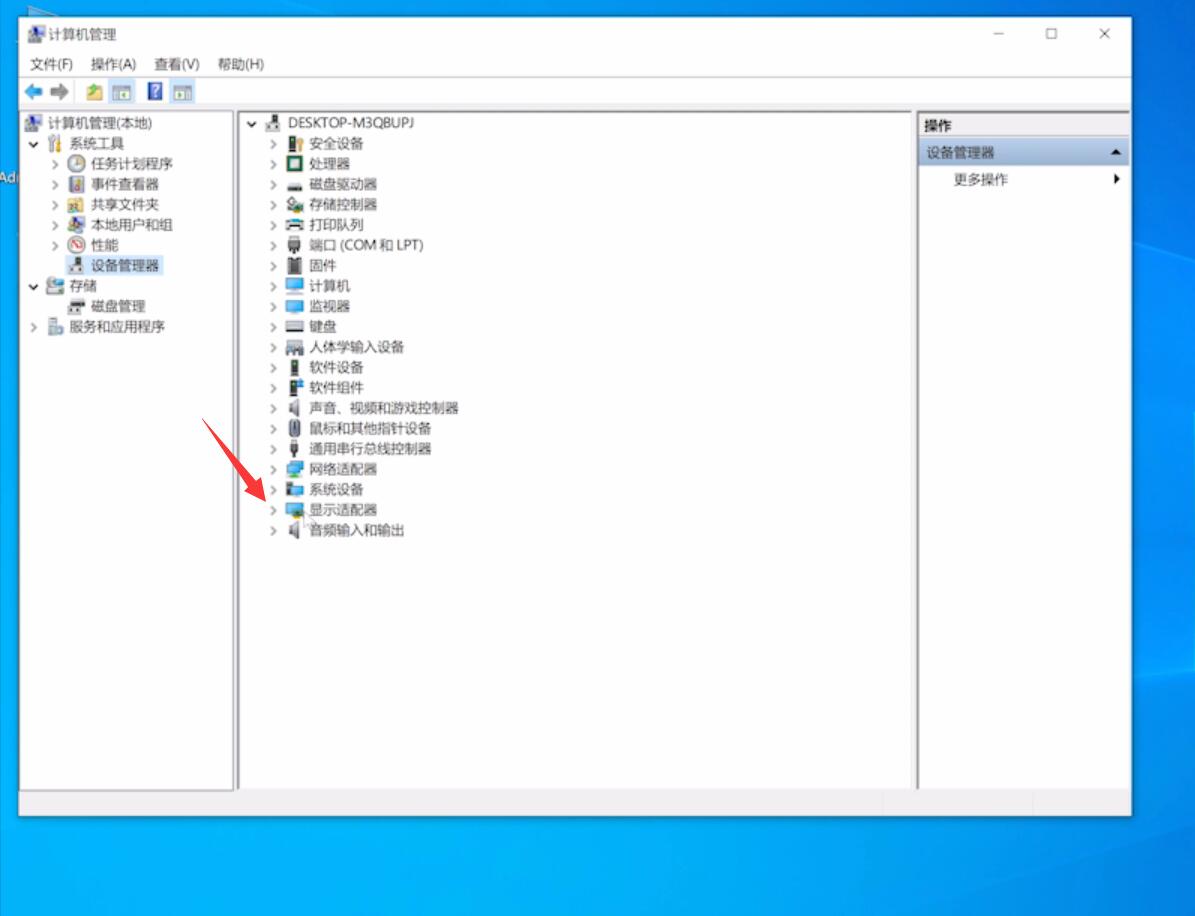This screenshot has width=1195, height=916.
Task: Click the 固件 firmware icon
Action: click(x=295, y=265)
